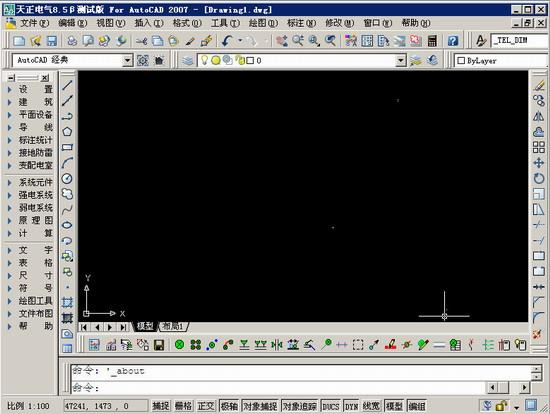This screenshot has height=414, width=550.
Task: Toggle 正交 ortho mode in status bar
Action: point(206,406)
